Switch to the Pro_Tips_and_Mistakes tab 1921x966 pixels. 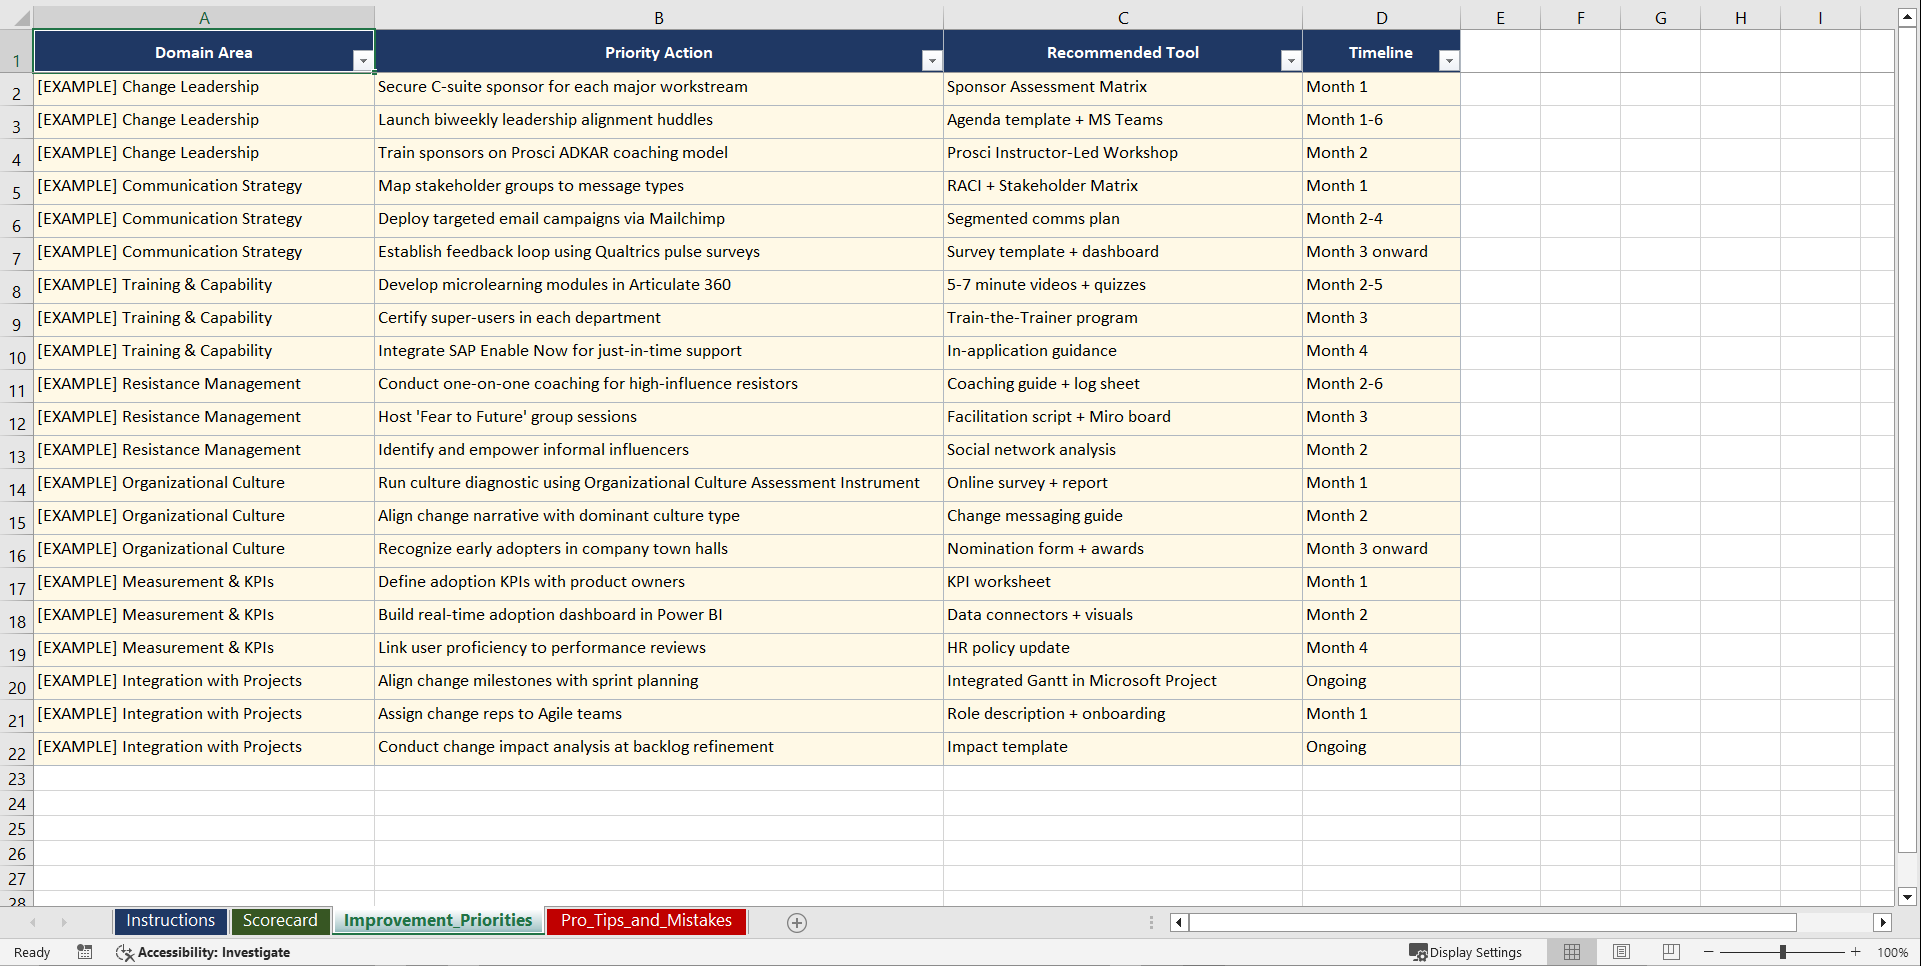pyautogui.click(x=645, y=920)
